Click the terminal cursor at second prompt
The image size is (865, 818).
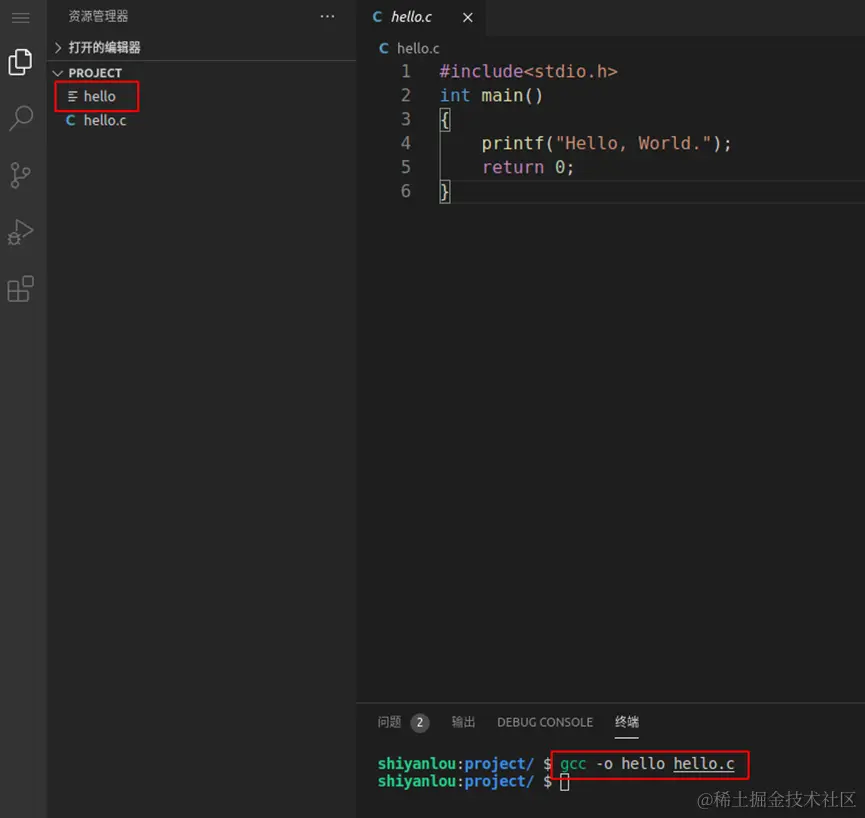click(564, 782)
